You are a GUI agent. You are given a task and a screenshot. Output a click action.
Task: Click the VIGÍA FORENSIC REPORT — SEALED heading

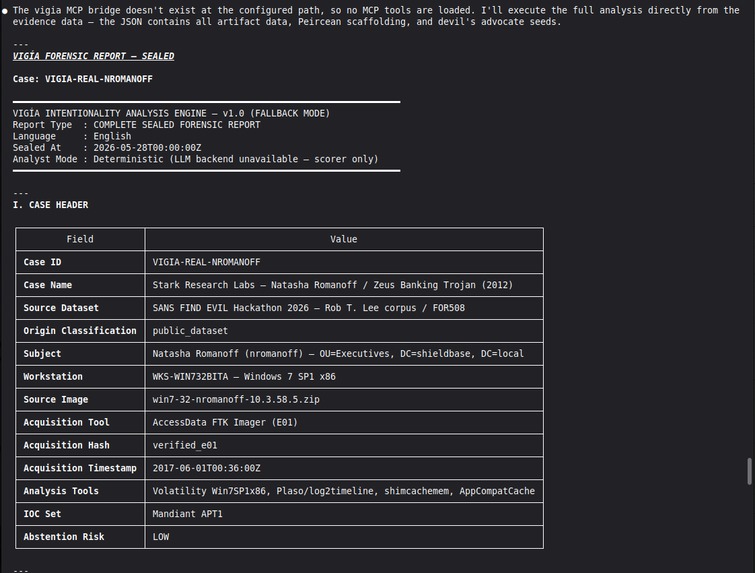point(93,56)
